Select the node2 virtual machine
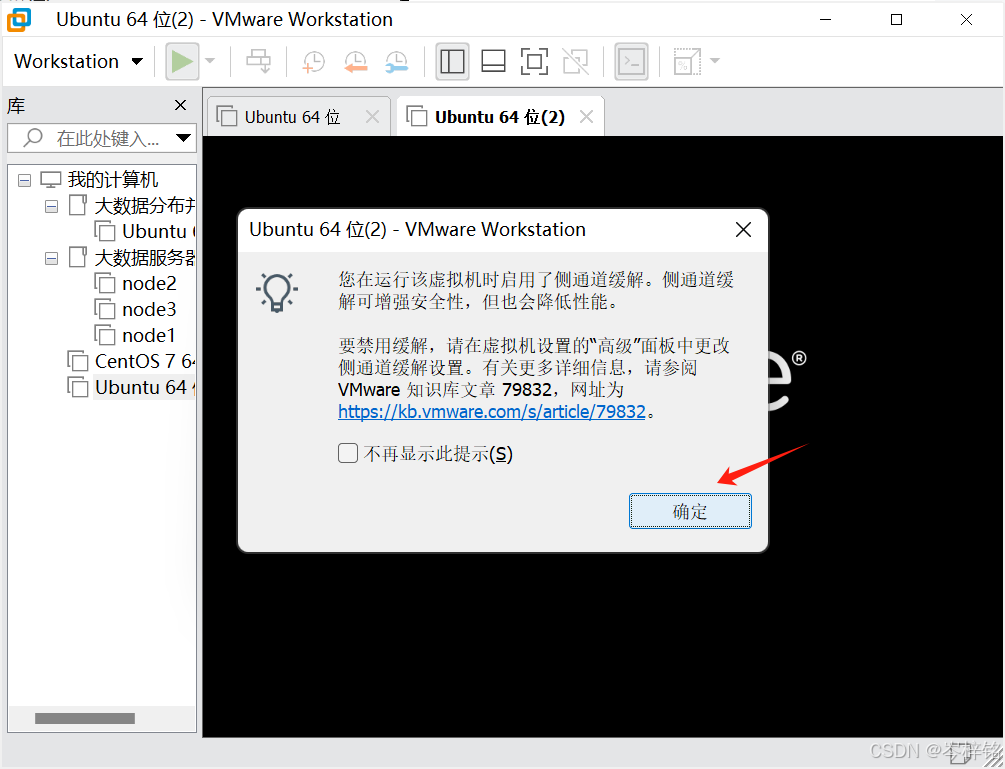Viewport: 1005px width, 769px height. pyautogui.click(x=149, y=283)
